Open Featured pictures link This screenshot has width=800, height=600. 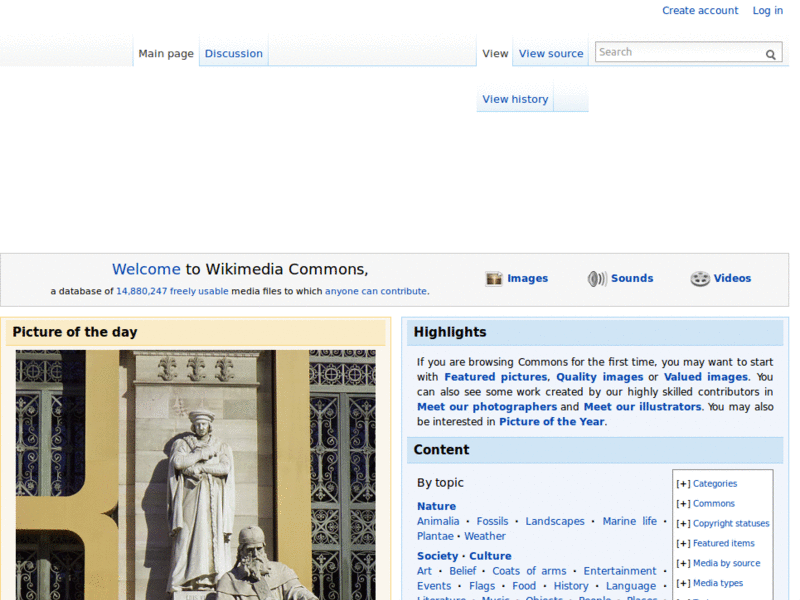(x=495, y=377)
